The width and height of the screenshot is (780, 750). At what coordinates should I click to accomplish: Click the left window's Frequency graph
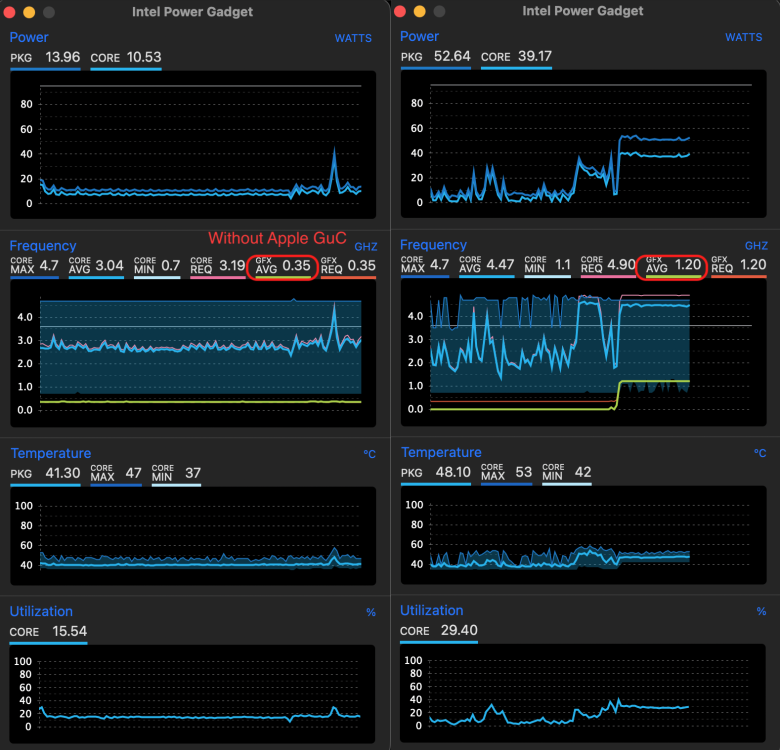click(x=193, y=353)
